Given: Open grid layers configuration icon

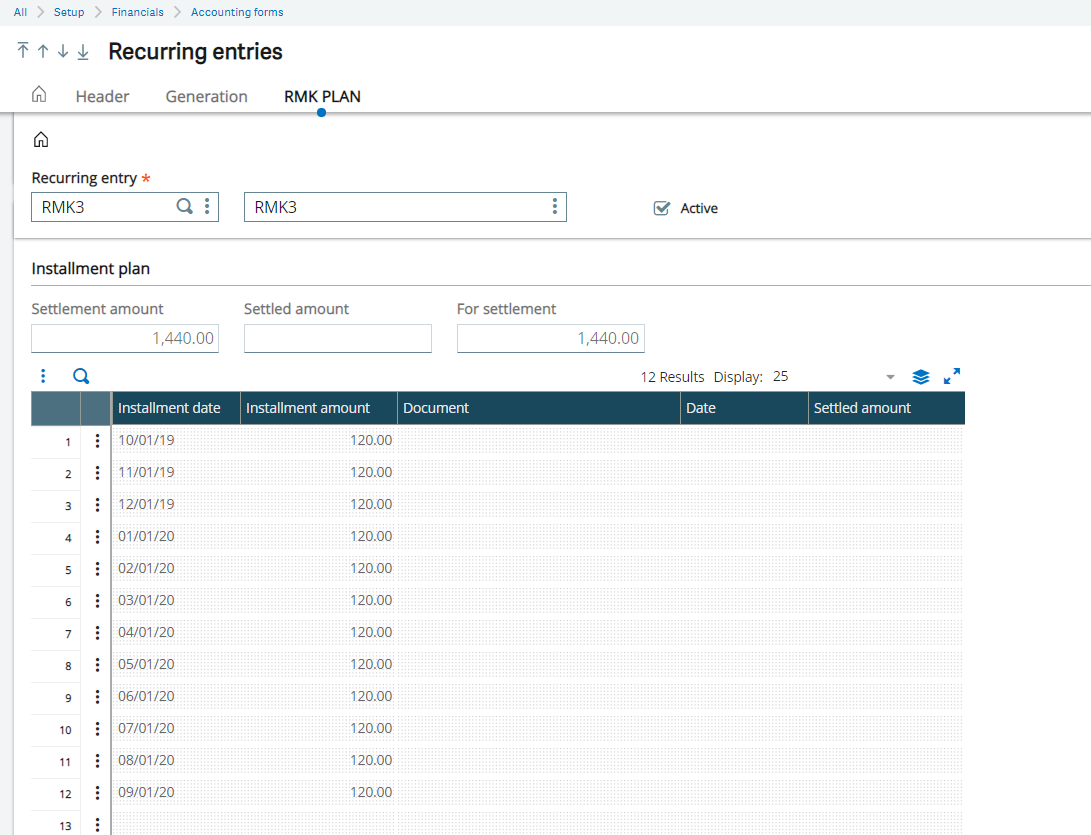Looking at the screenshot, I should pyautogui.click(x=921, y=376).
